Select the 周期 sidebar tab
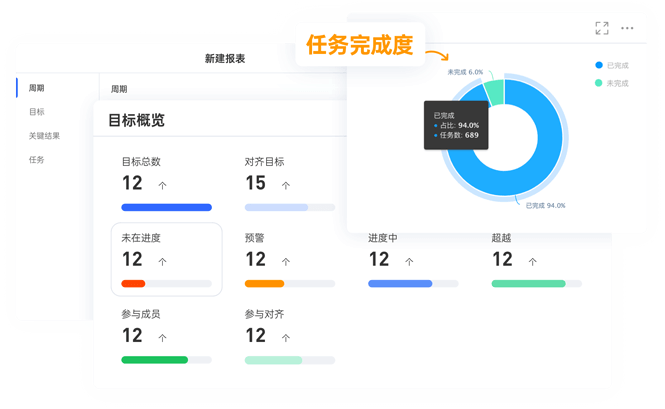The height and width of the screenshot is (409, 665). point(36,88)
